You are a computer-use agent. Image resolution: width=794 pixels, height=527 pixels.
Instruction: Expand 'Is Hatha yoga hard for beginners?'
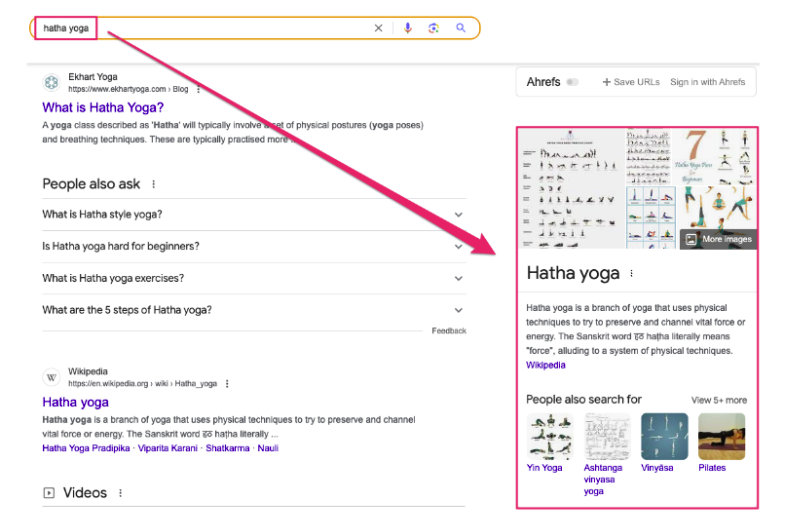254,247
